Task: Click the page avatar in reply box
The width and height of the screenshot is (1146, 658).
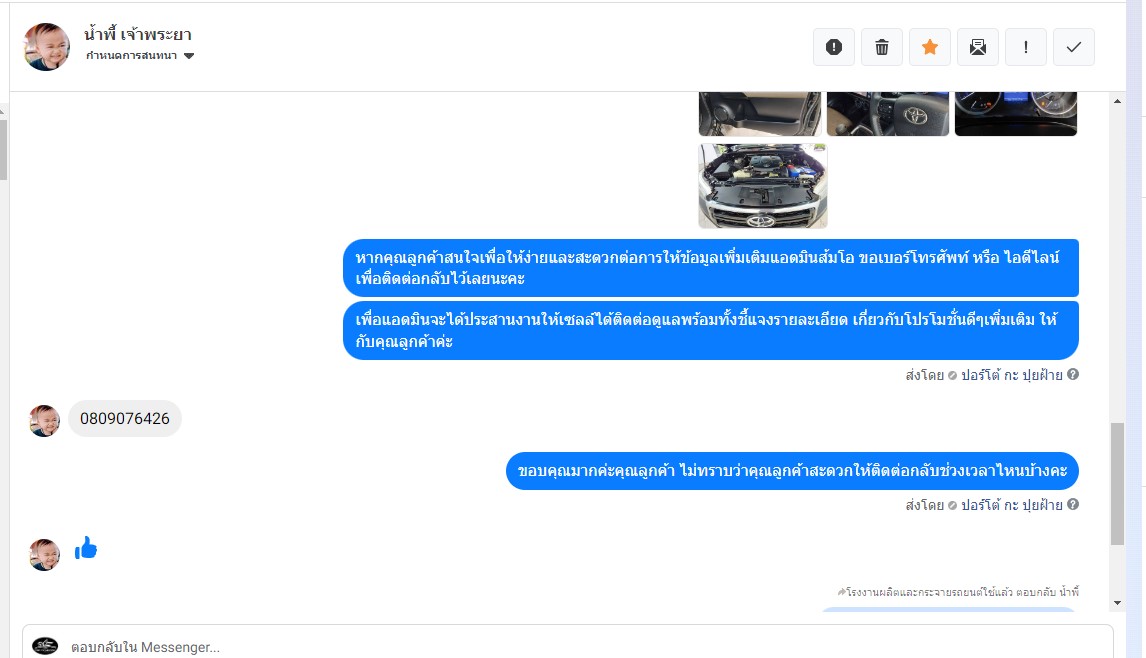Action: (45, 646)
